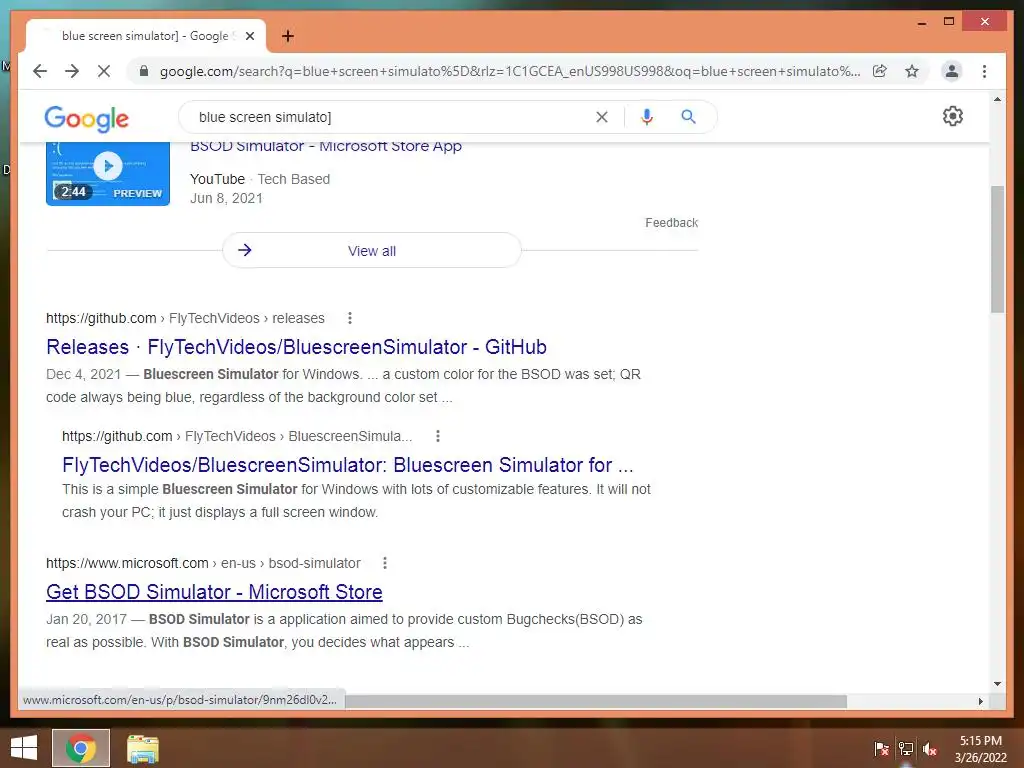
Task: Maximize the Chrome window
Action: click(949, 22)
